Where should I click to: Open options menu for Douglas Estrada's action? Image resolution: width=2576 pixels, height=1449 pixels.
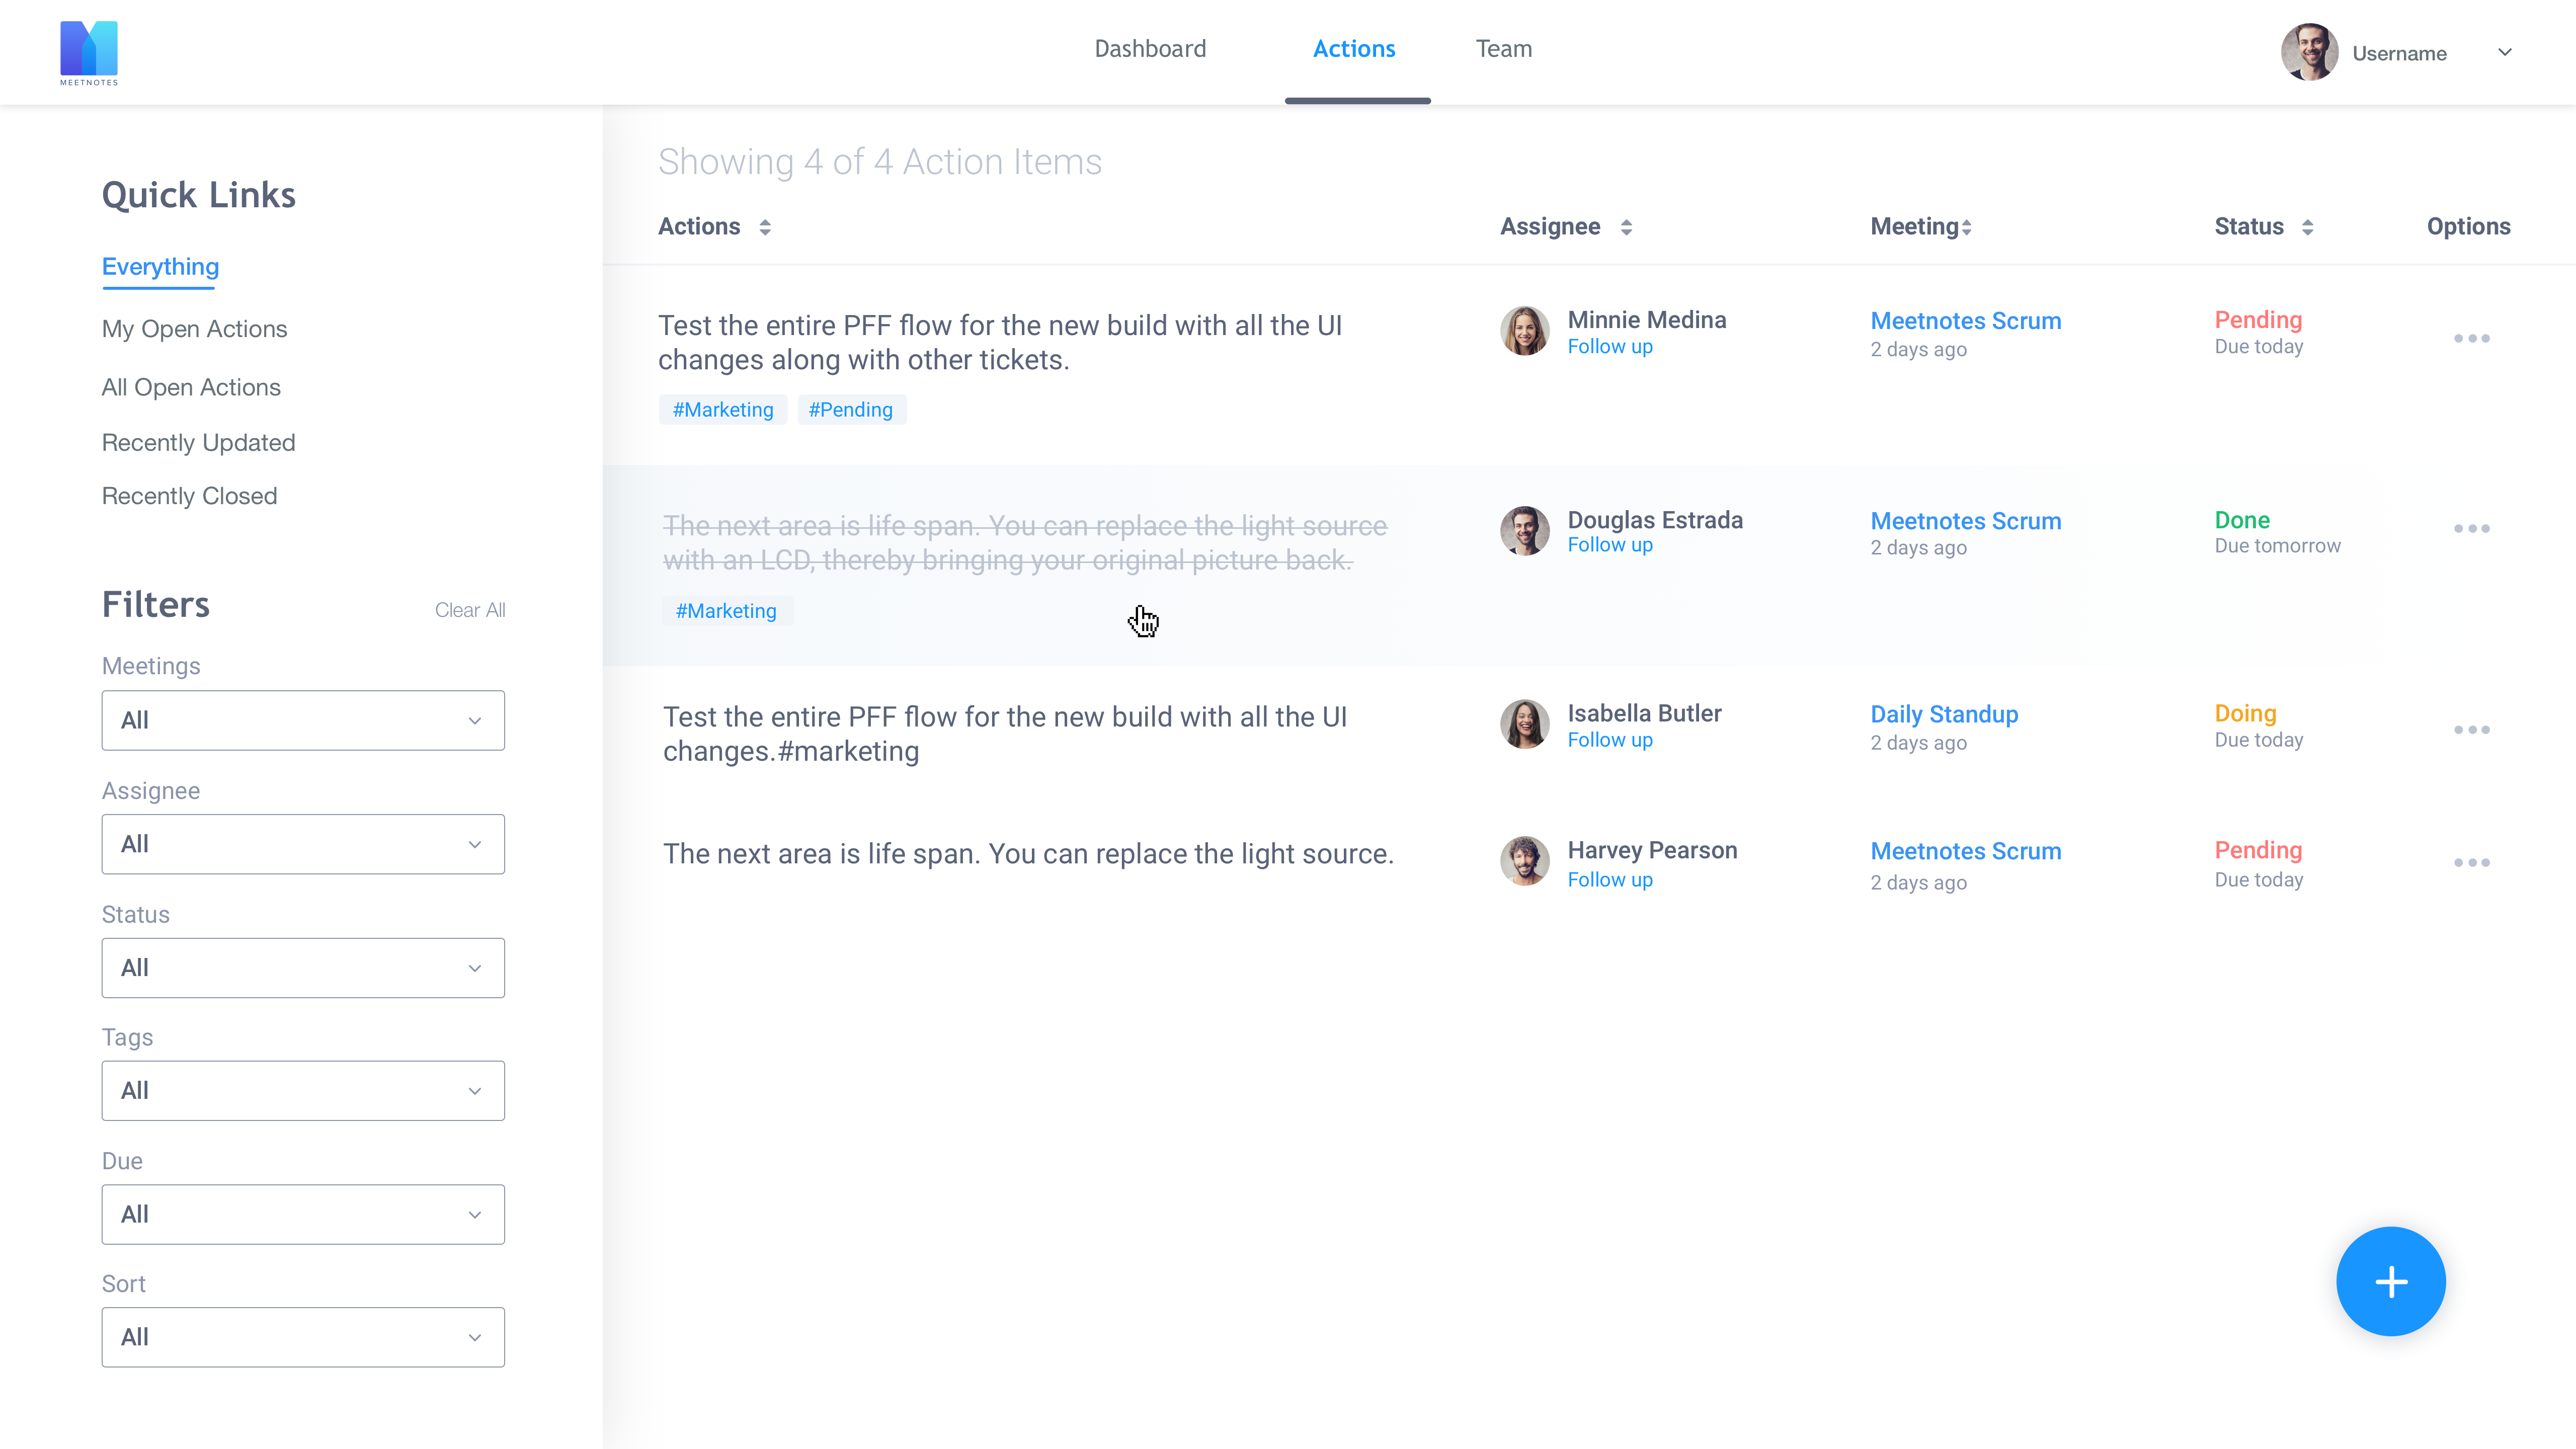(x=2472, y=528)
